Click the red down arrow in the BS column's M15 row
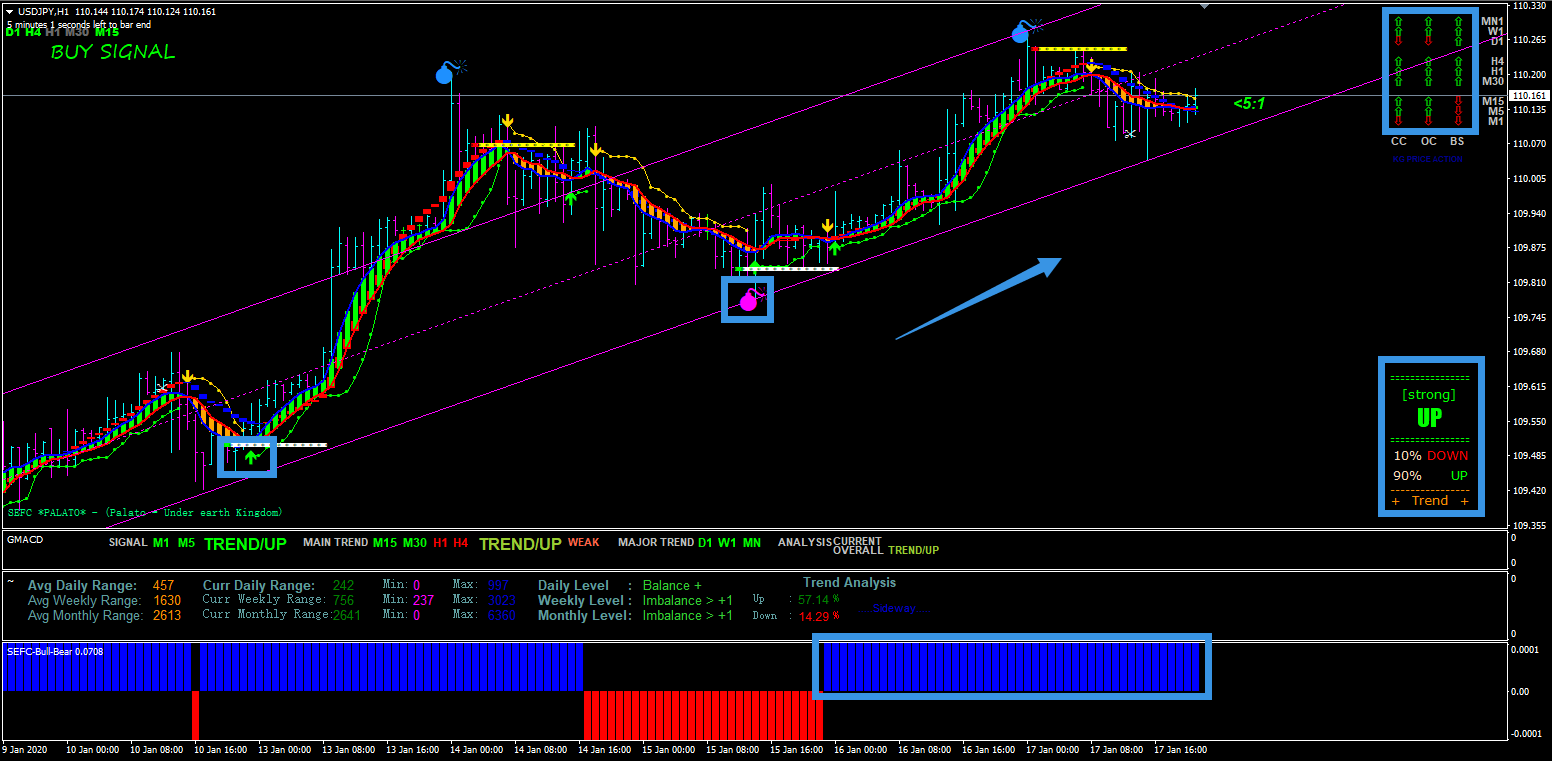Image resolution: width=1552 pixels, height=761 pixels. click(x=1458, y=102)
